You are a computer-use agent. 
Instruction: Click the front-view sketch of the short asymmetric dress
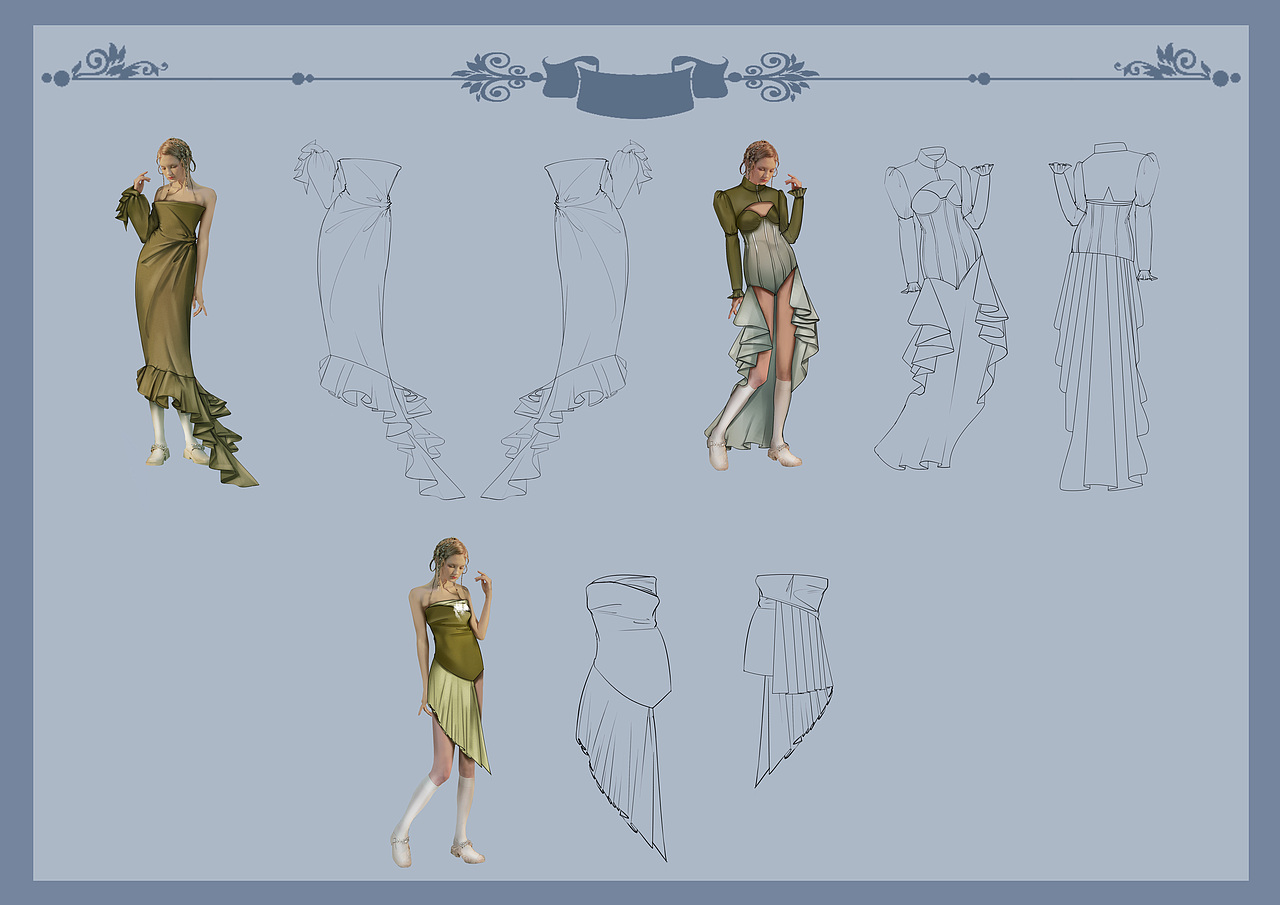click(x=624, y=717)
